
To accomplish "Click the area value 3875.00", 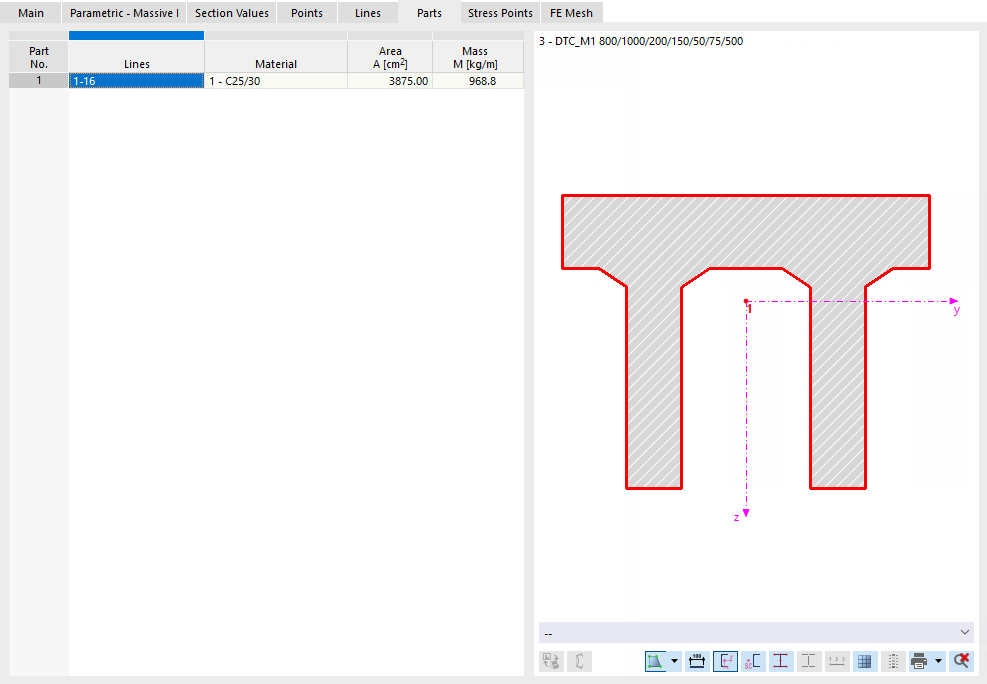I will [x=390, y=81].
